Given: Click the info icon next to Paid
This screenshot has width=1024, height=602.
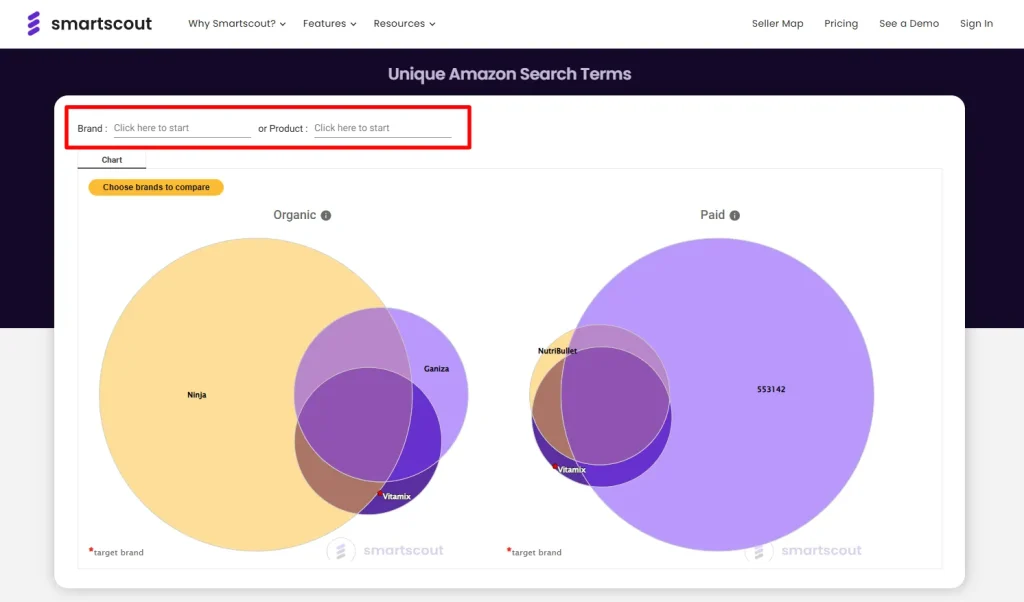Looking at the screenshot, I should click(736, 214).
